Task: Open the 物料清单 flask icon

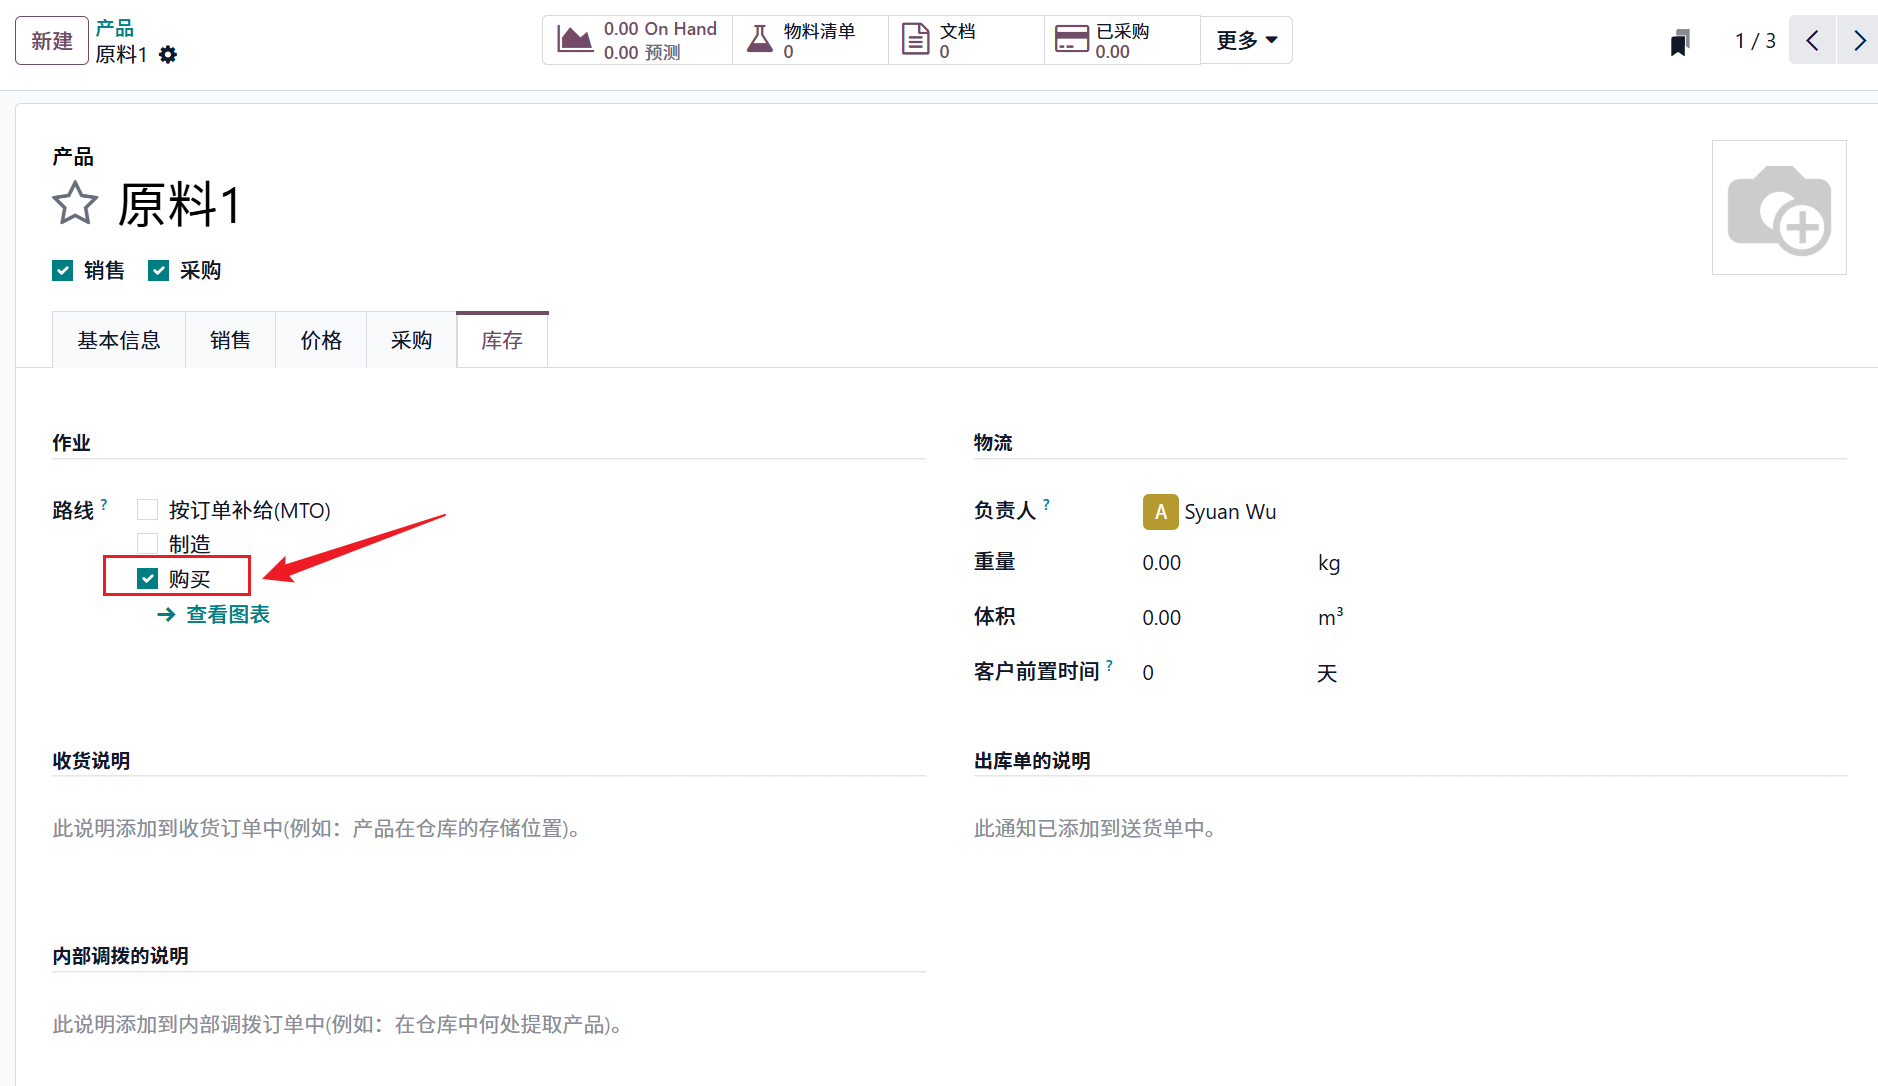Action: tap(760, 40)
